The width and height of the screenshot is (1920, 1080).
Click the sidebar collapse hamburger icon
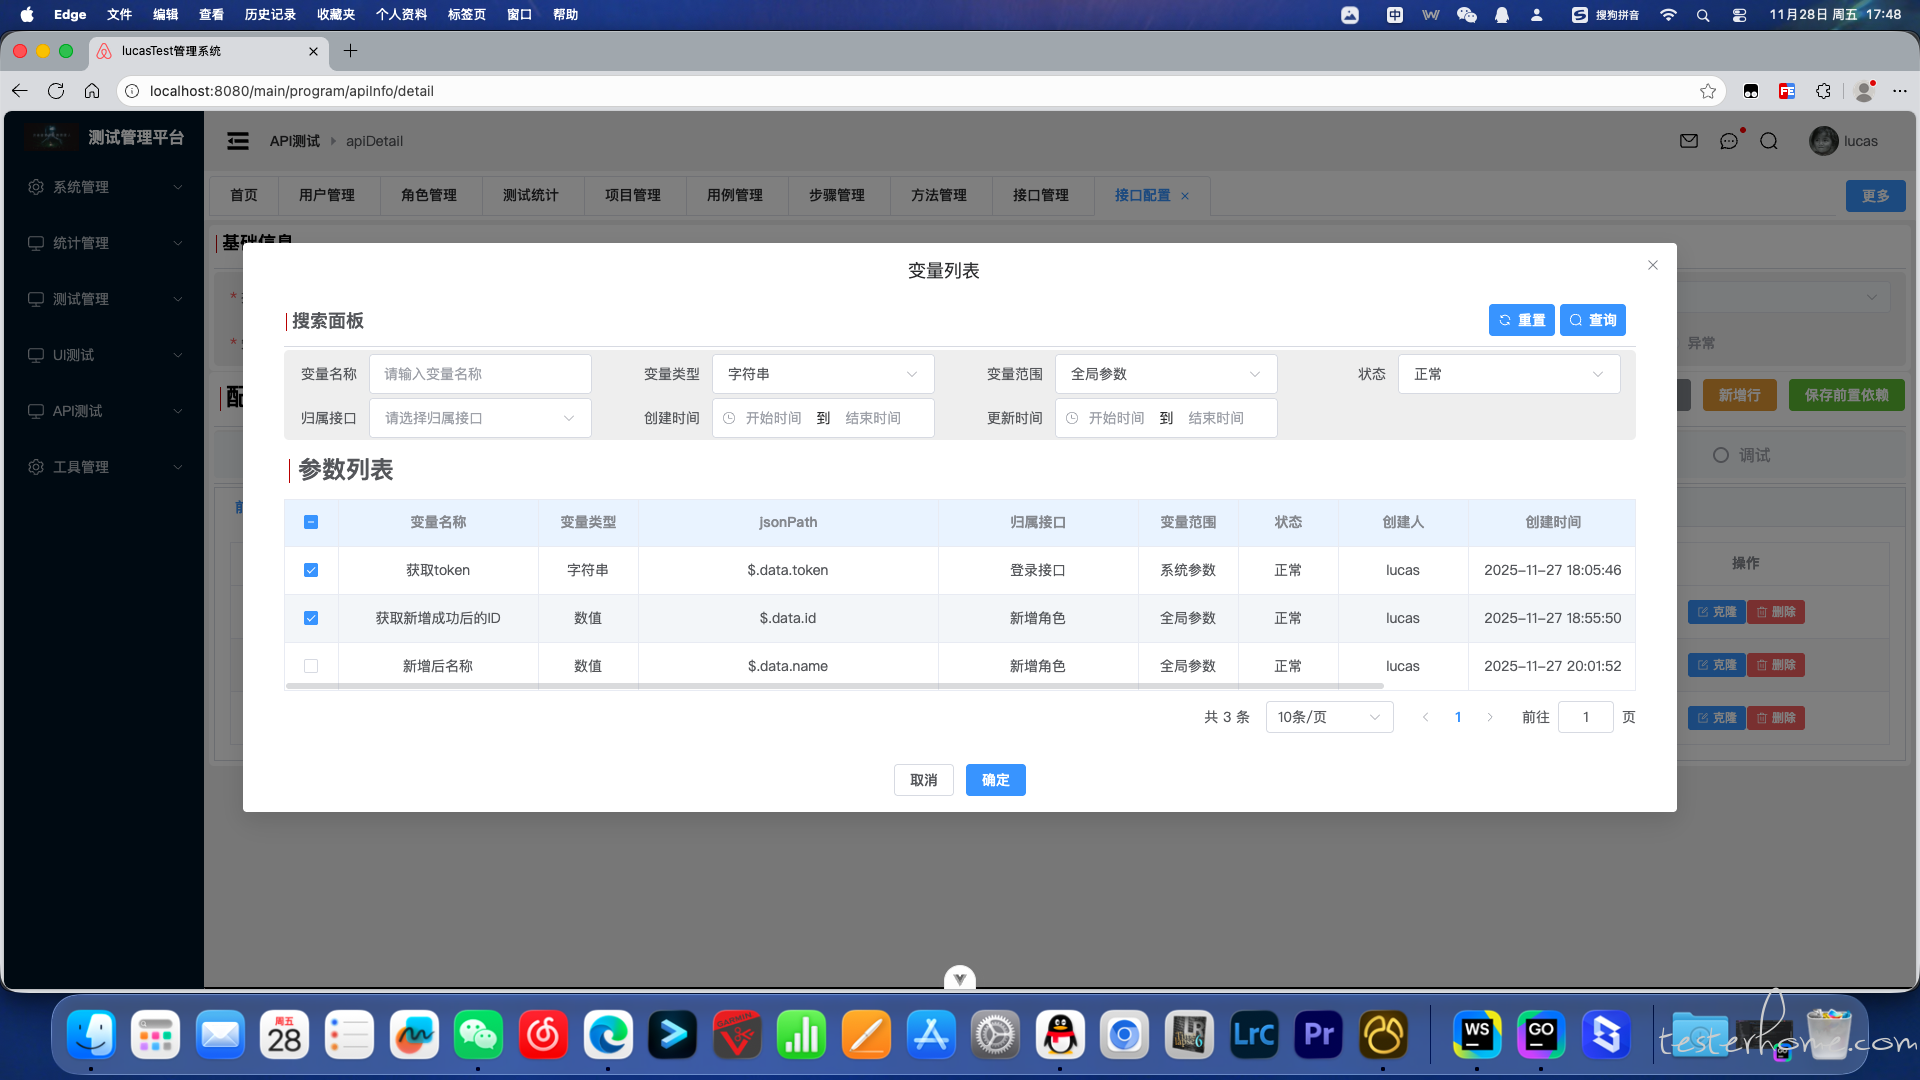[238, 141]
